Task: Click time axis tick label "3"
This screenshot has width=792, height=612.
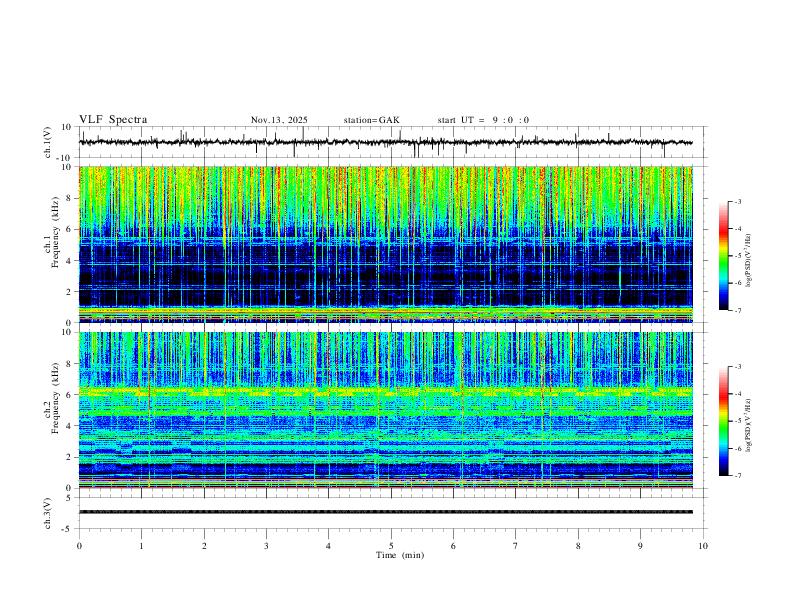Action: point(266,546)
